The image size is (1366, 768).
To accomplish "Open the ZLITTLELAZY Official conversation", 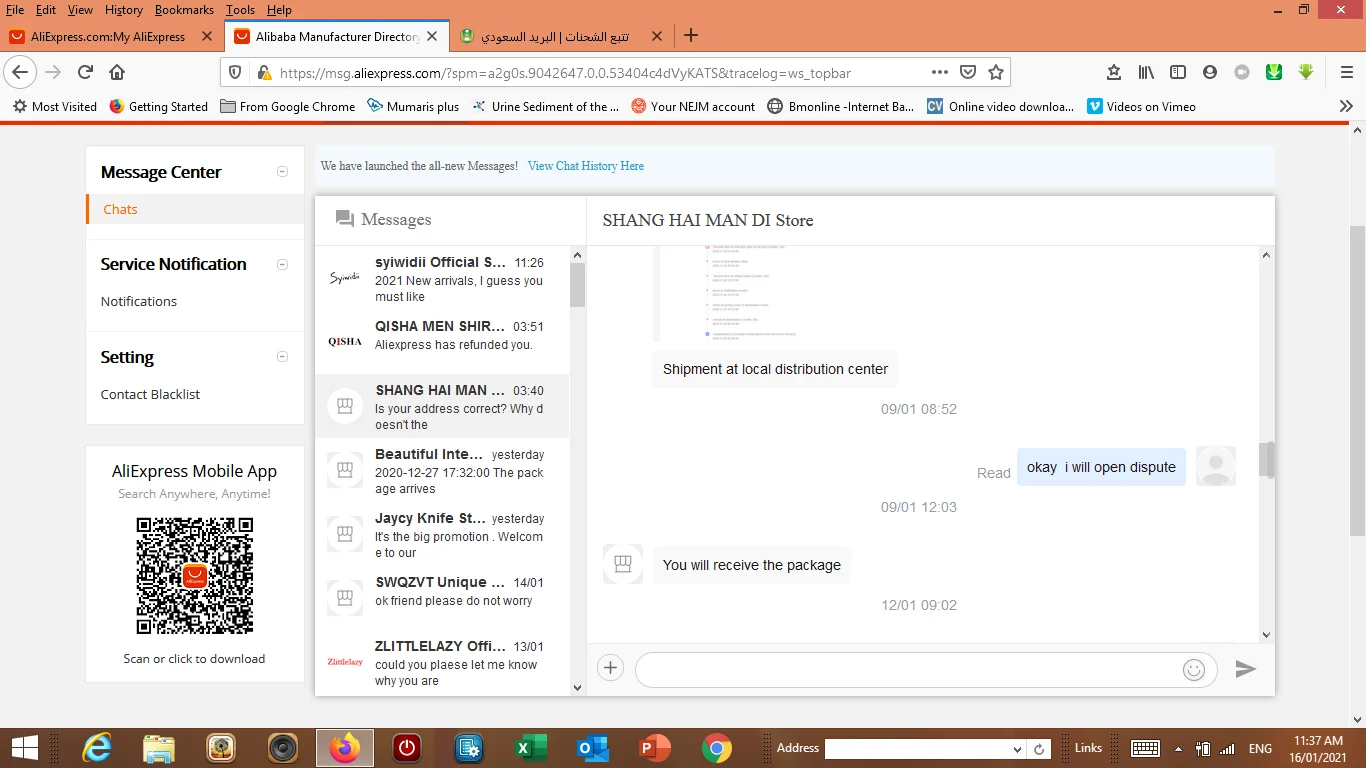I will (442, 662).
